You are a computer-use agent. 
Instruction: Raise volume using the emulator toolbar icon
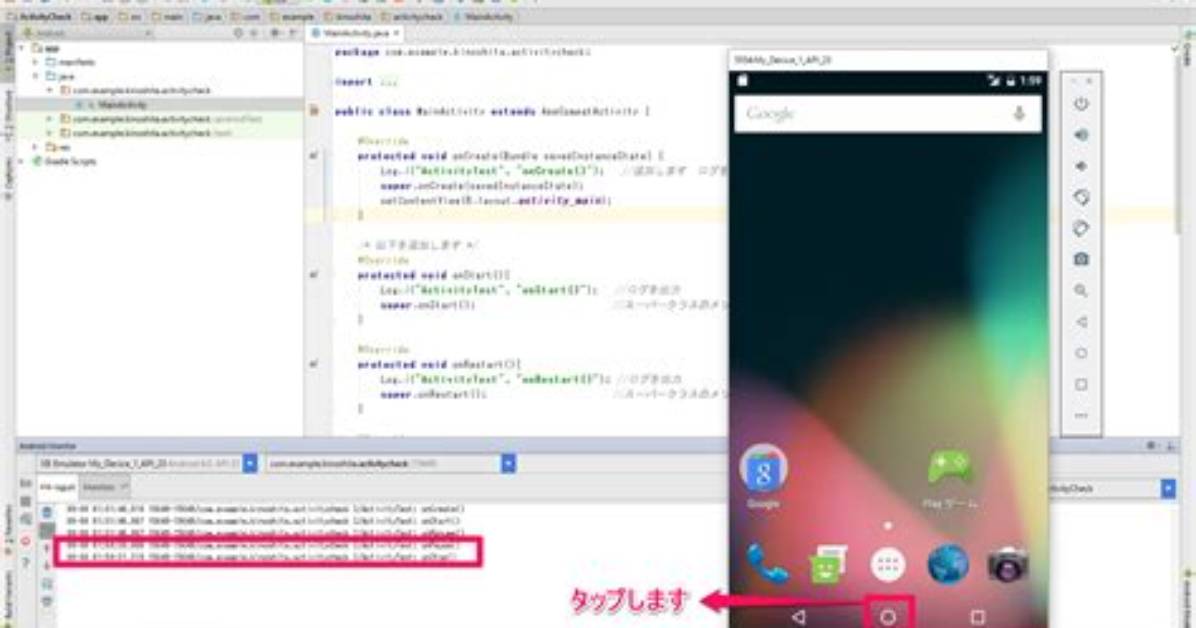pos(1081,135)
